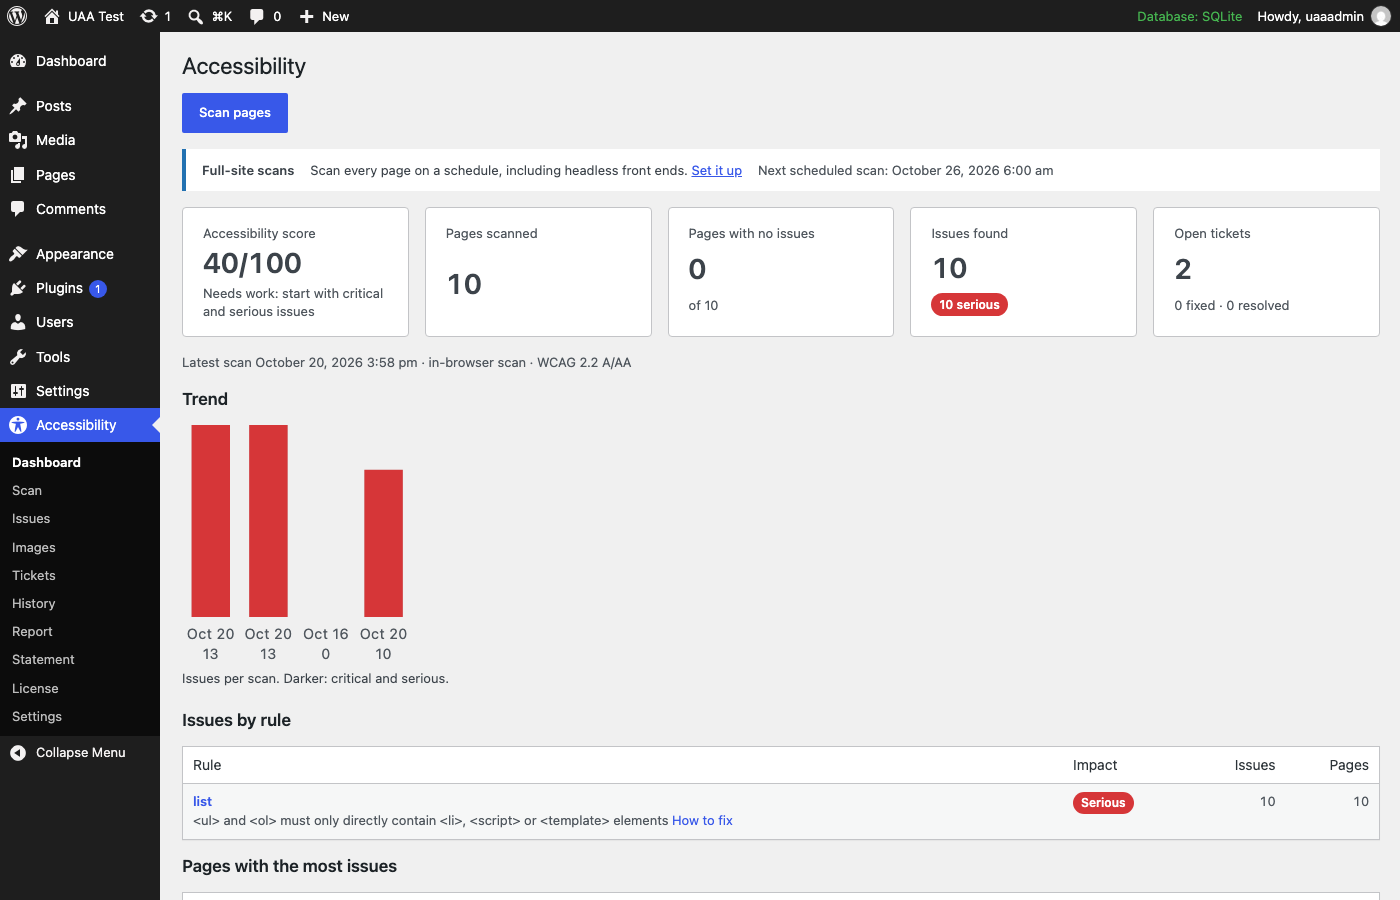Click the Dashboard gauge icon in sidebar

tap(18, 61)
